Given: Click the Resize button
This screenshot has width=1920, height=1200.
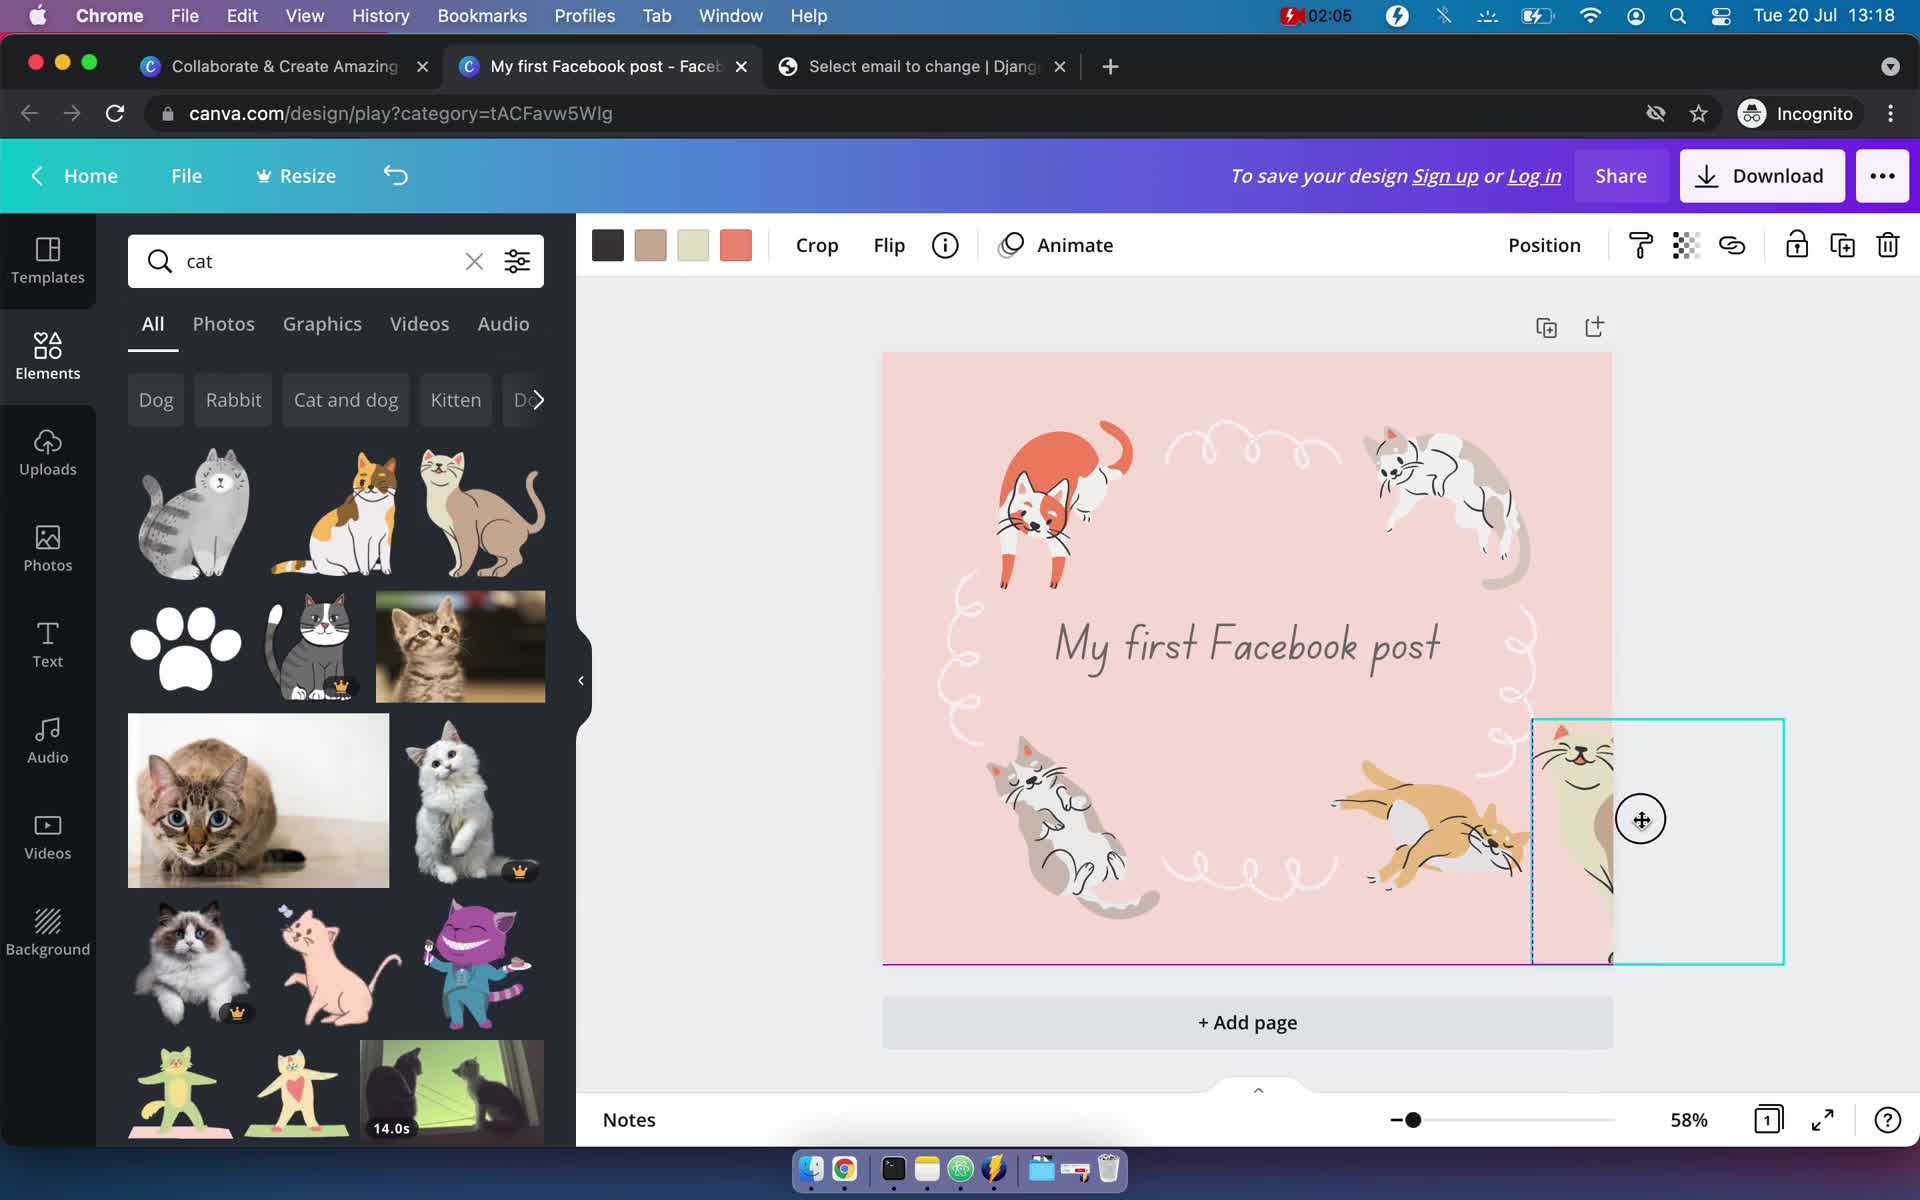Looking at the screenshot, I should pyautogui.click(x=296, y=176).
